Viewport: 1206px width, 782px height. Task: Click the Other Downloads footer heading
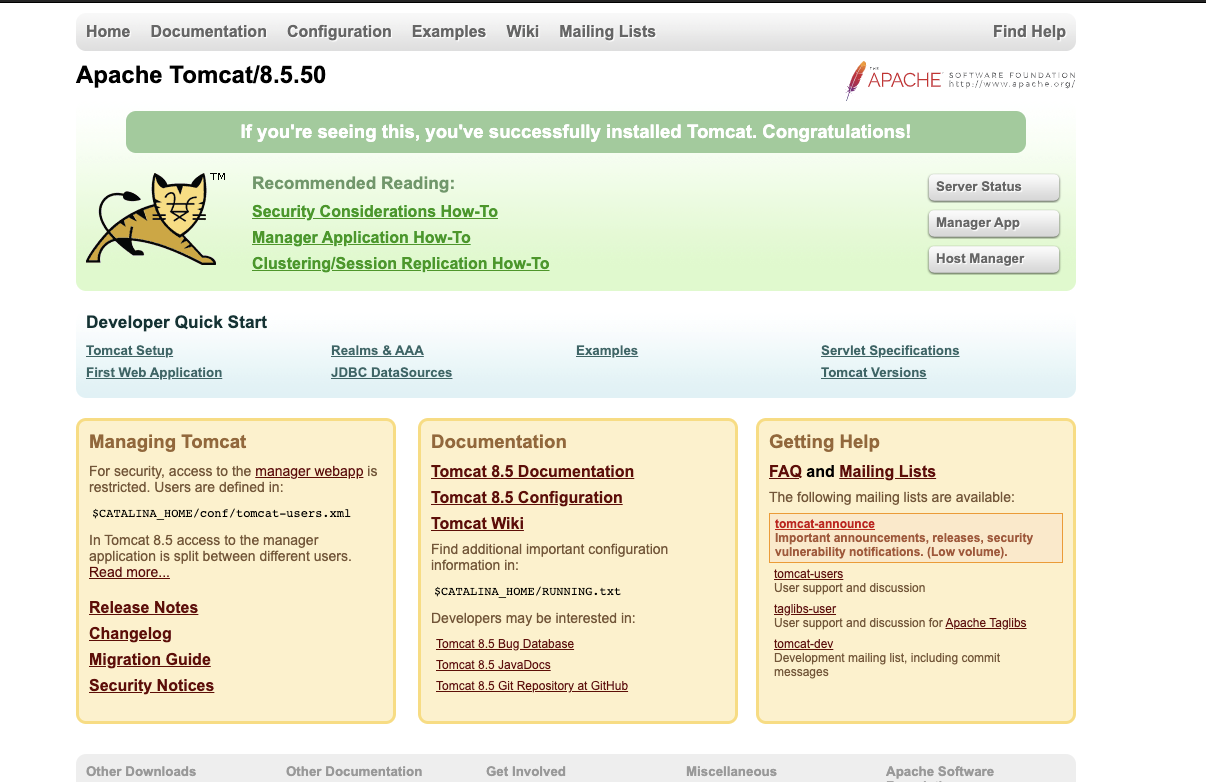click(141, 771)
